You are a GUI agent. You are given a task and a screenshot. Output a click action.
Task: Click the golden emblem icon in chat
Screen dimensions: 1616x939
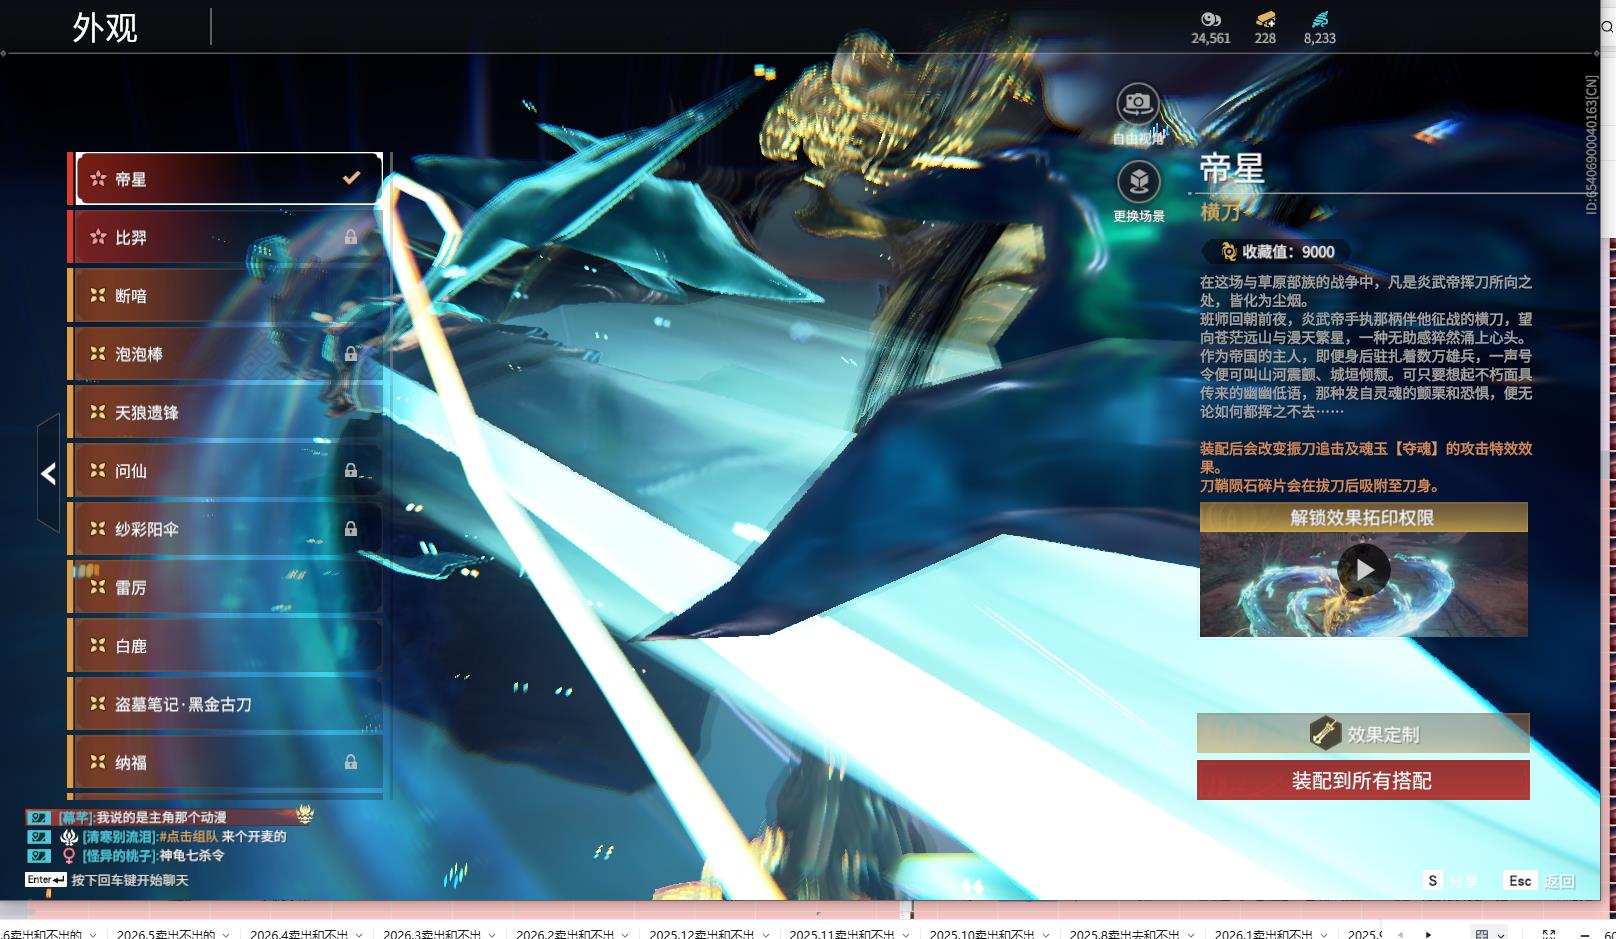pos(305,814)
